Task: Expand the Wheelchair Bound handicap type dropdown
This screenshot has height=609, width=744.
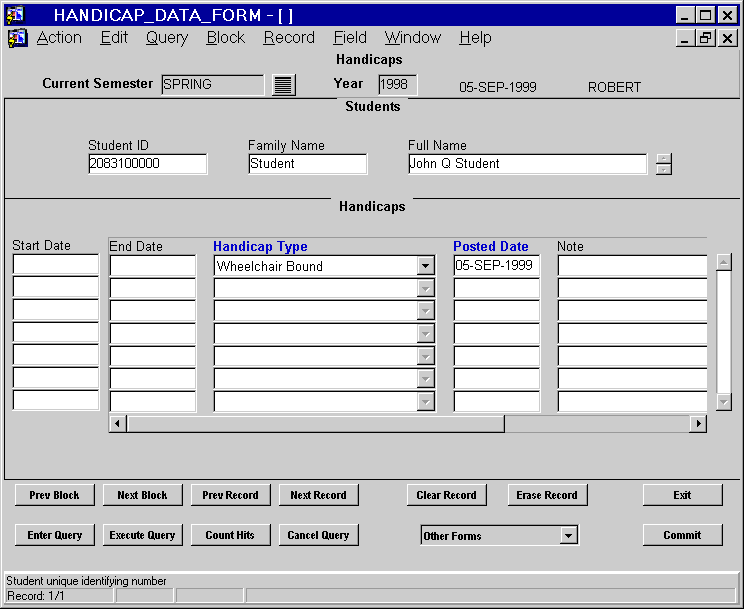Action: pos(426,266)
